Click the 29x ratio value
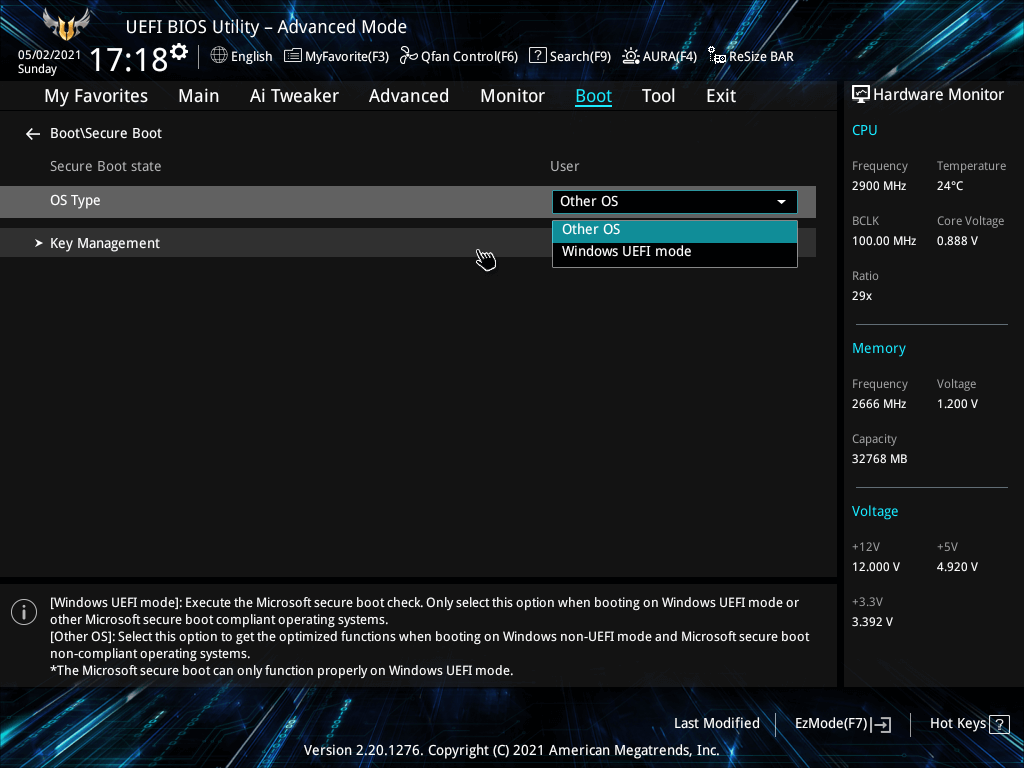The image size is (1024, 768). pyautogui.click(x=861, y=296)
